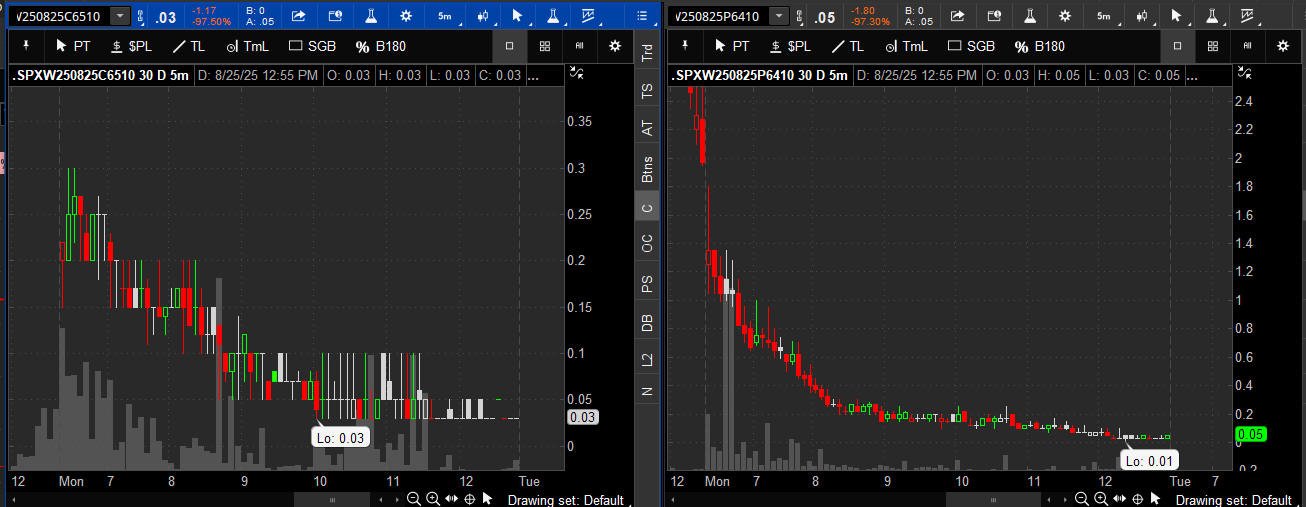Open the 5m timeframe dropdown in right chart
Screen dimensions: 1306x507
click(1103, 16)
